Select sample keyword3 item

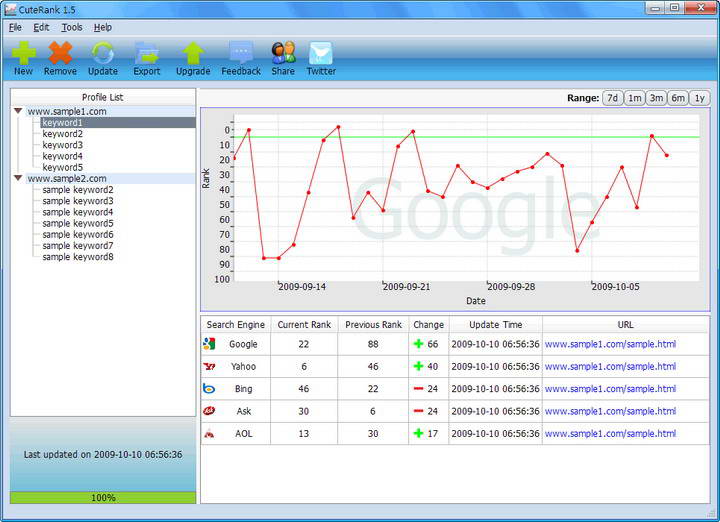(x=78, y=201)
